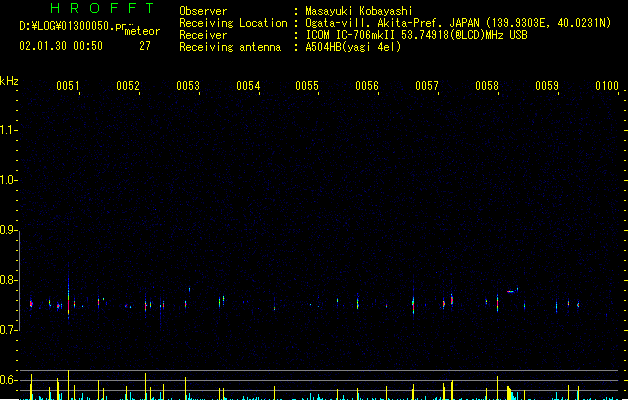Viewport: 629px width, 400px height.
Task: Click the 'Receiver' field label
Action: (x=203, y=35)
